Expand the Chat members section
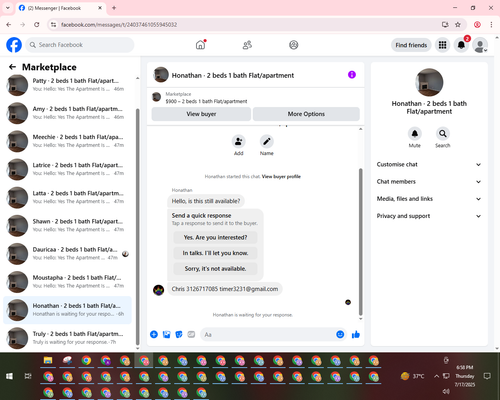This screenshot has width=500, height=400. tap(429, 182)
